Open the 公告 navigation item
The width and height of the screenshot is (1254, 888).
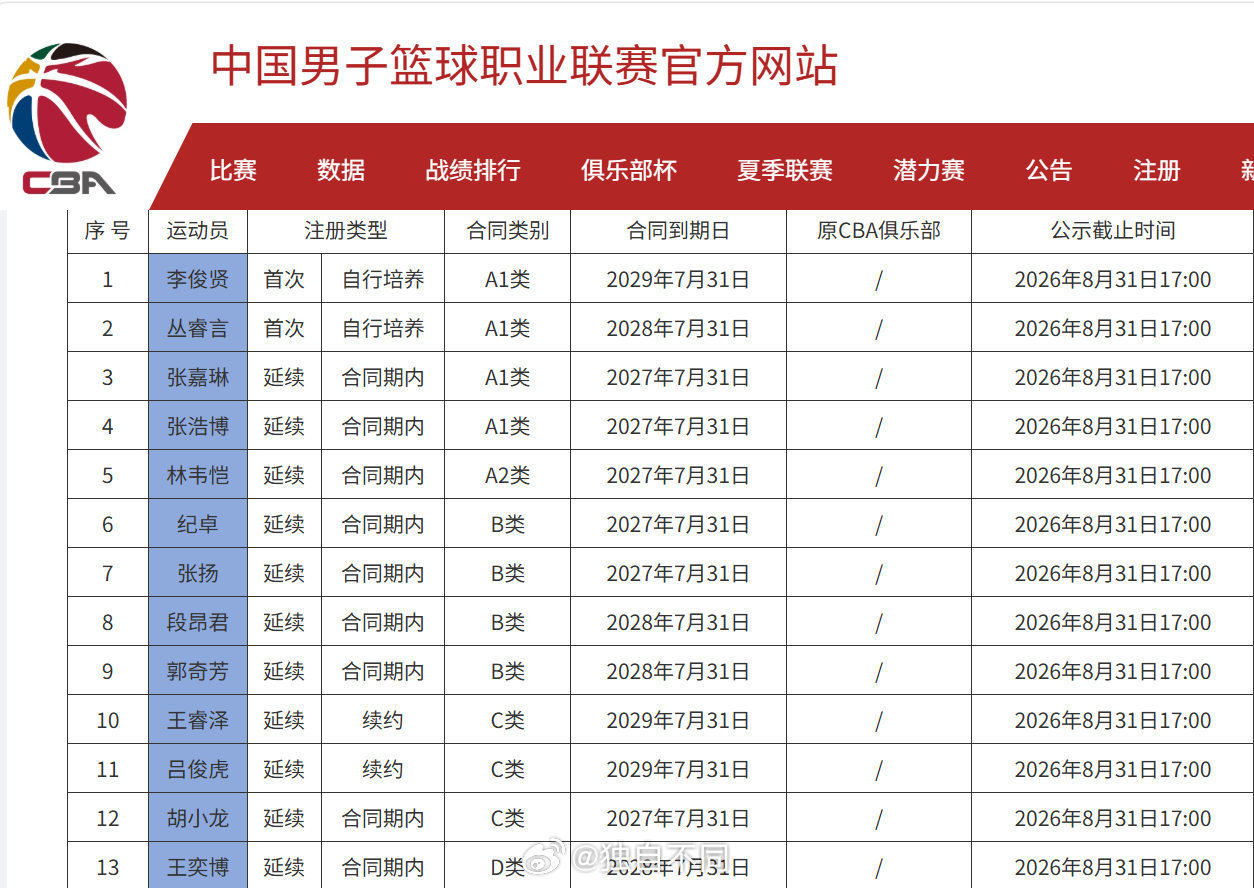tap(1049, 171)
